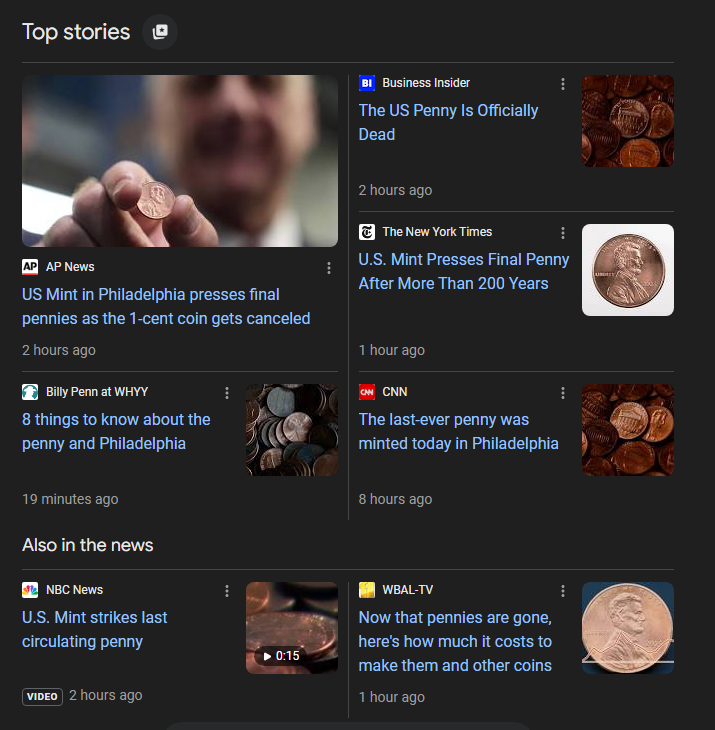Screen dimensions: 715x730
Task: Open 'U.S. Mint Presses Final Penny' headline
Action: point(464,271)
